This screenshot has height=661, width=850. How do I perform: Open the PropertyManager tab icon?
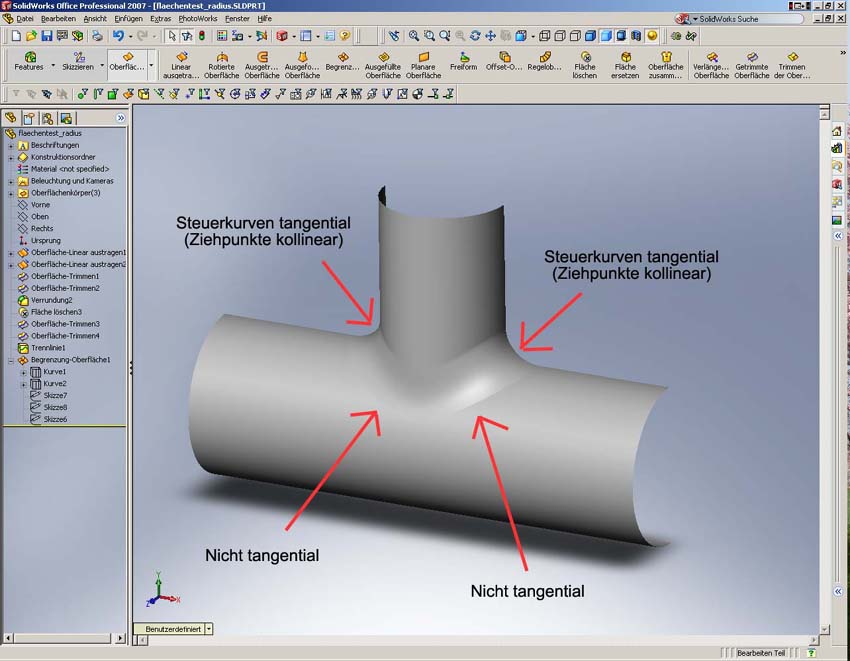(29, 118)
